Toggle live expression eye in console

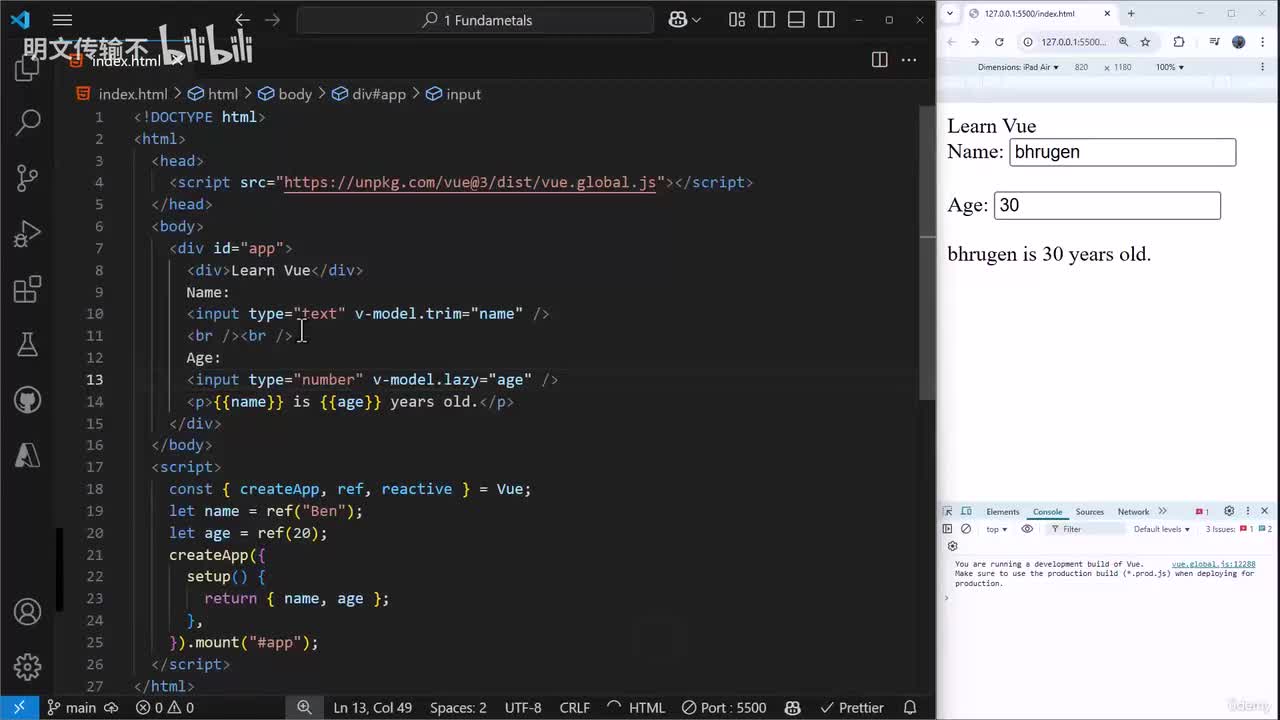(1027, 529)
